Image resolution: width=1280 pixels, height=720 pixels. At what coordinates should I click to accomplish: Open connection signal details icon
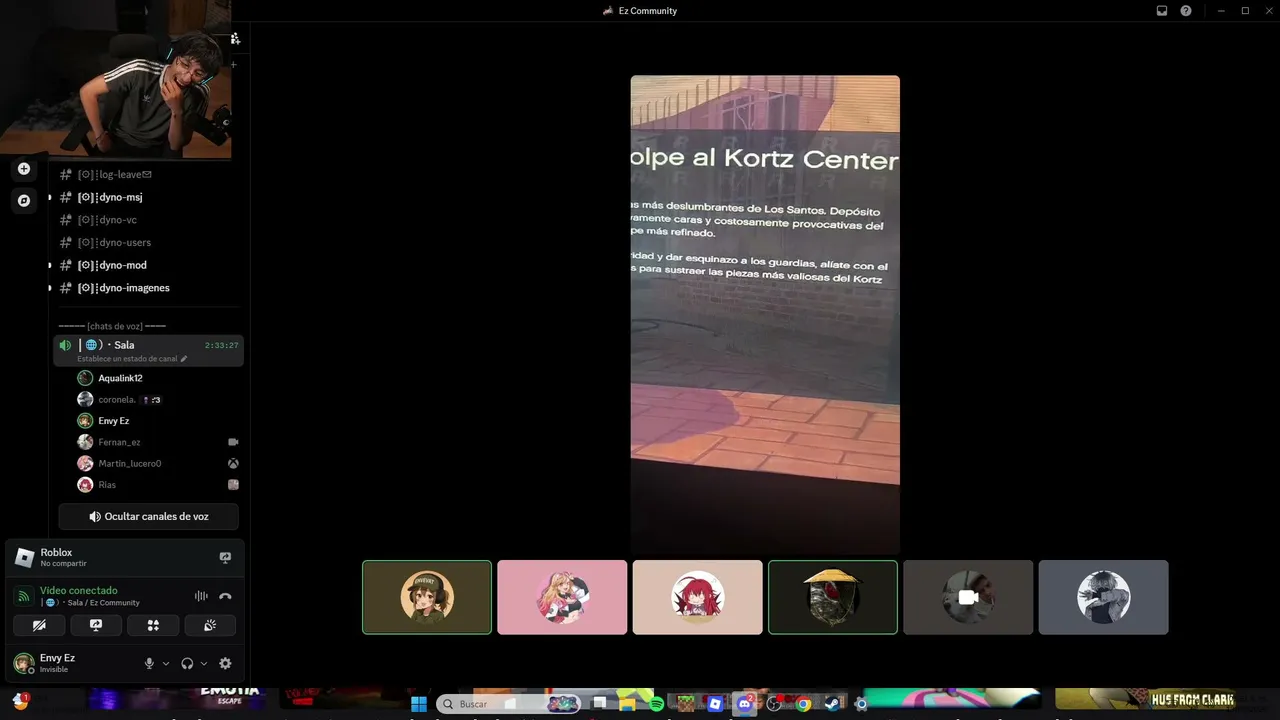pyautogui.click(x=24, y=596)
